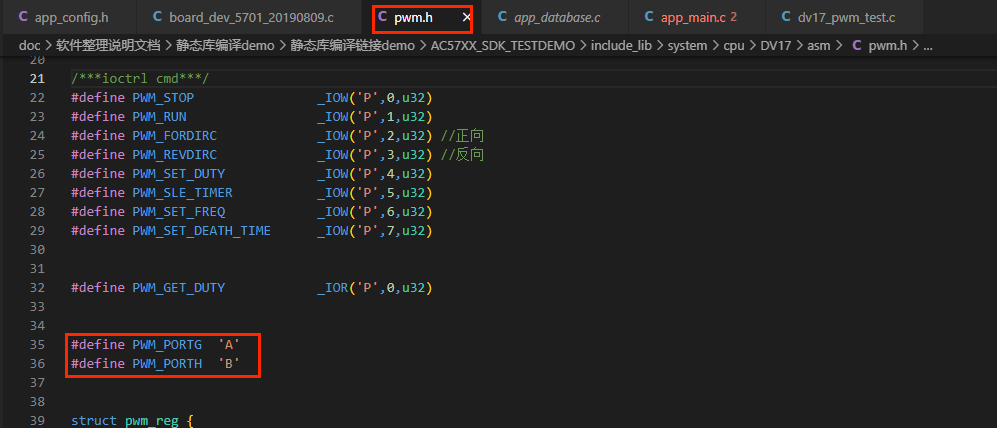The image size is (997, 428).
Task: Open the doc breadcrumb segment
Action: [30, 46]
